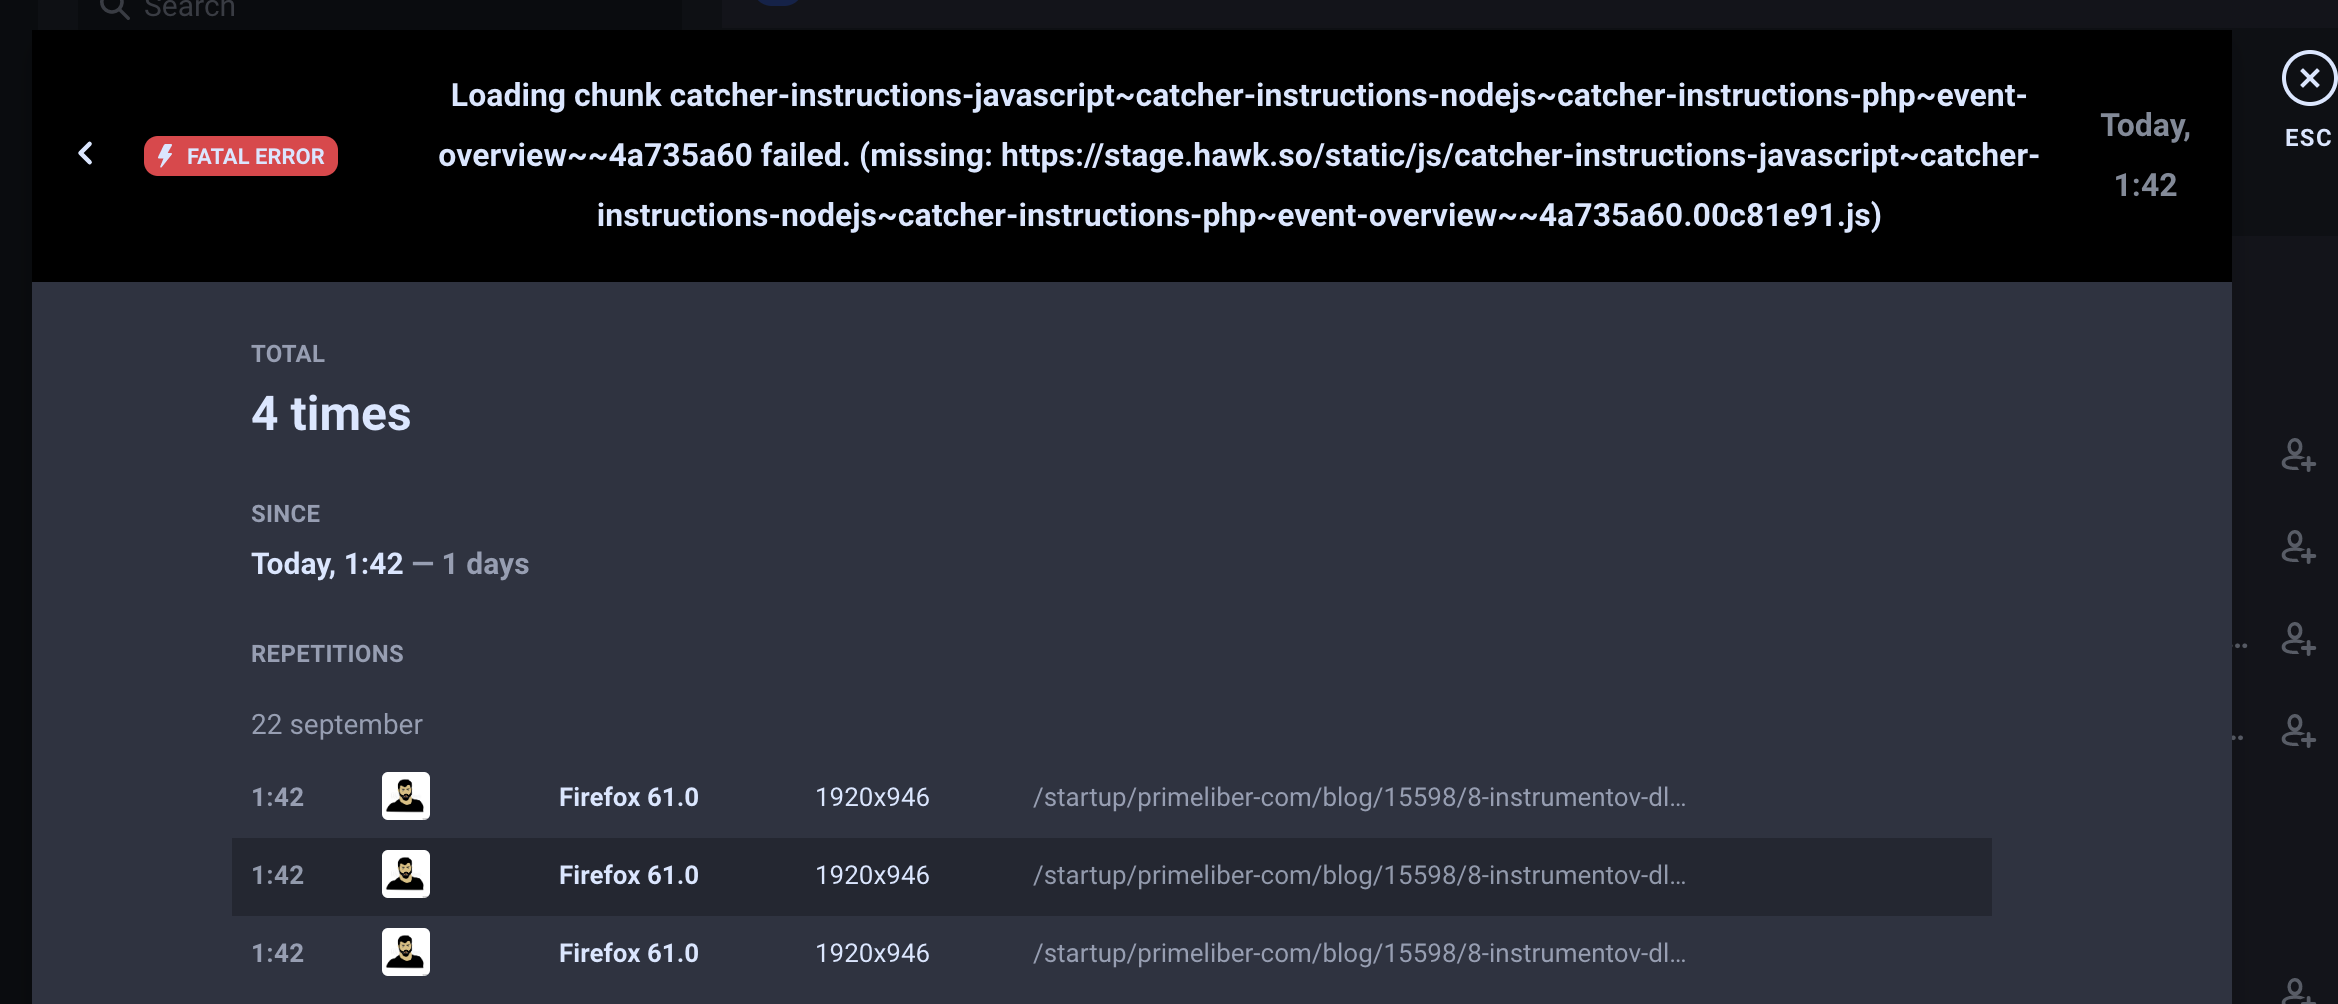Click the second assign-user icon on the right
This screenshot has width=2338, height=1004.
point(2298,547)
